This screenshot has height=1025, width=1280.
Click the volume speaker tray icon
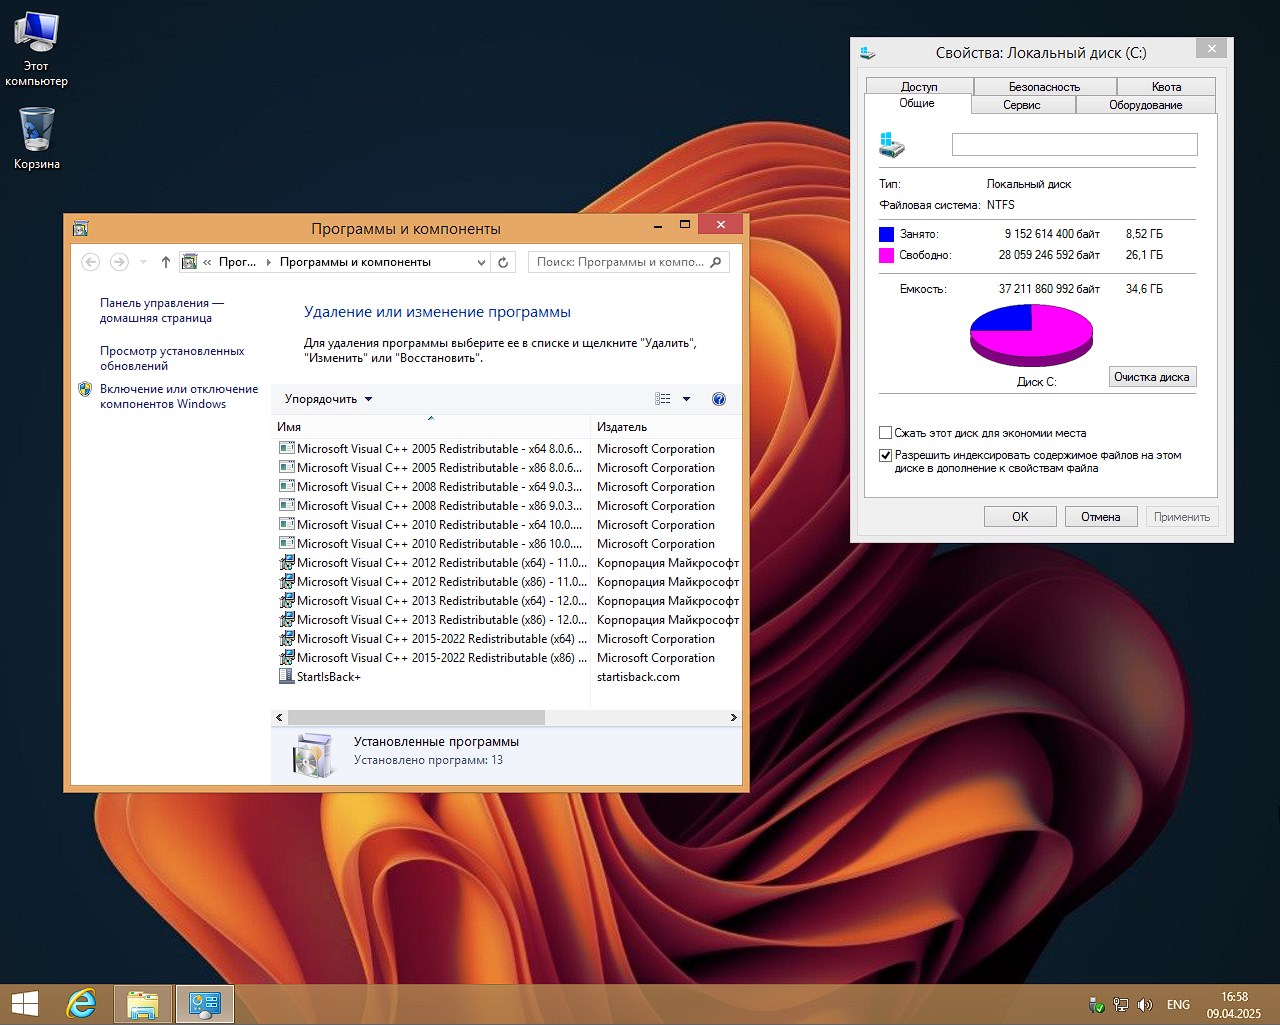pyautogui.click(x=1145, y=1005)
